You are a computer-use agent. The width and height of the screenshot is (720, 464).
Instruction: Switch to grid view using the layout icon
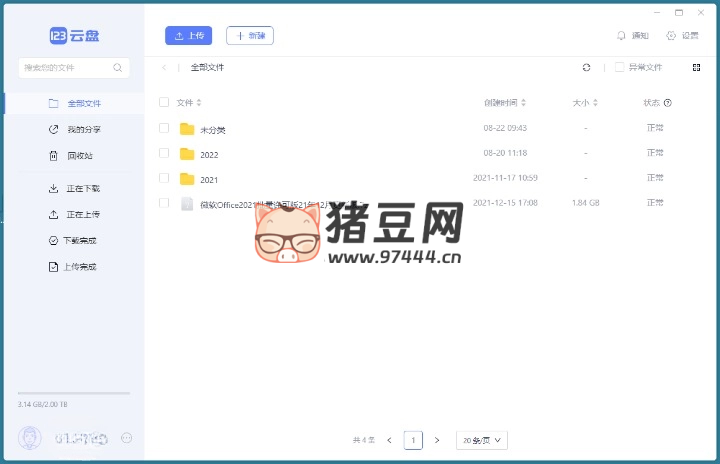coord(696,67)
